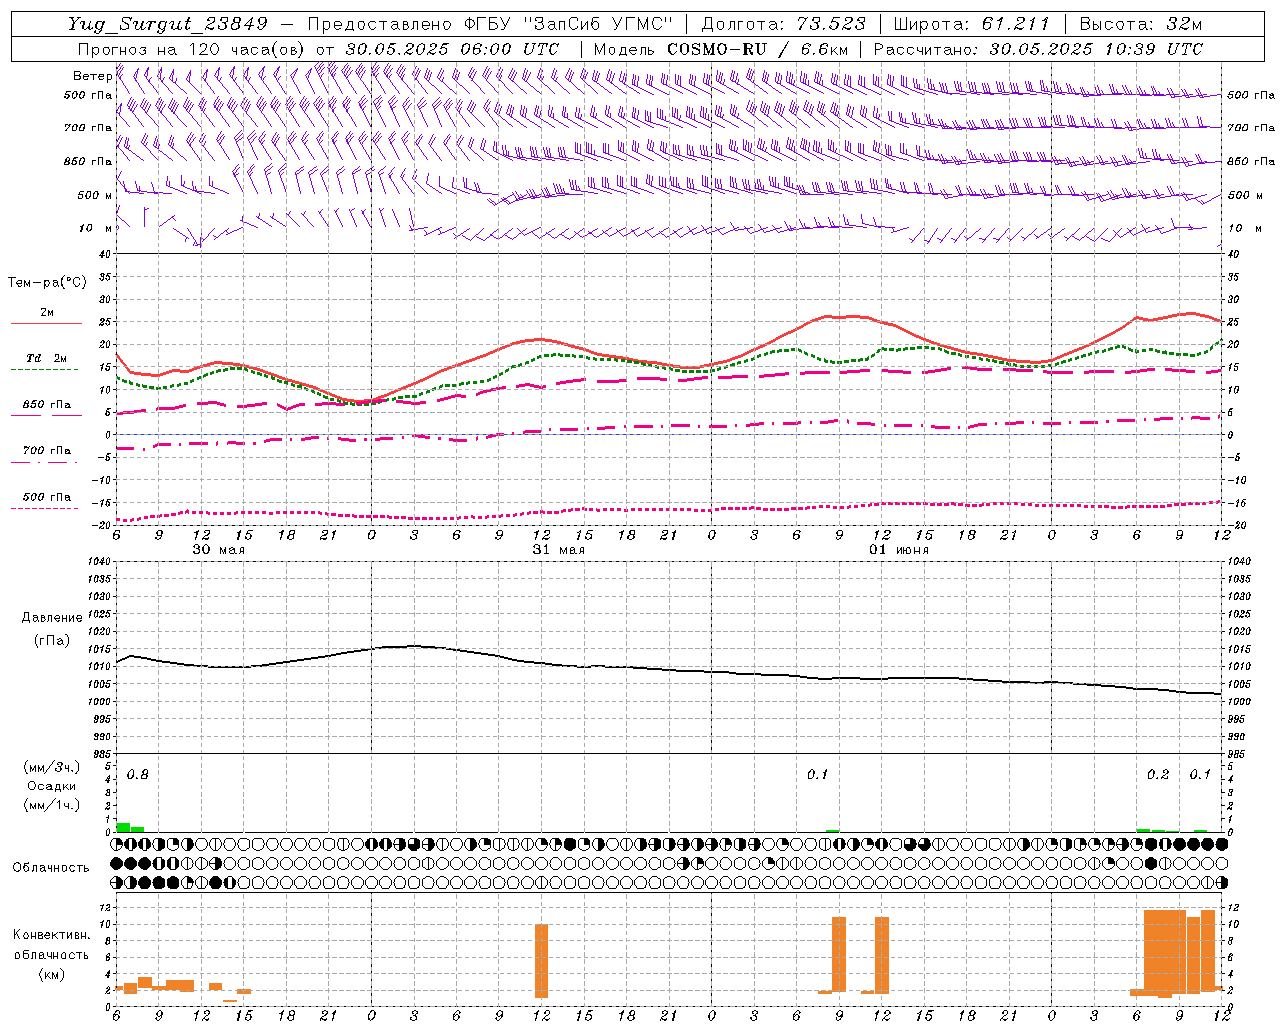1280x1024 pixels.
Task: Click the Облачность cloud cover label
Action: click(x=51, y=867)
